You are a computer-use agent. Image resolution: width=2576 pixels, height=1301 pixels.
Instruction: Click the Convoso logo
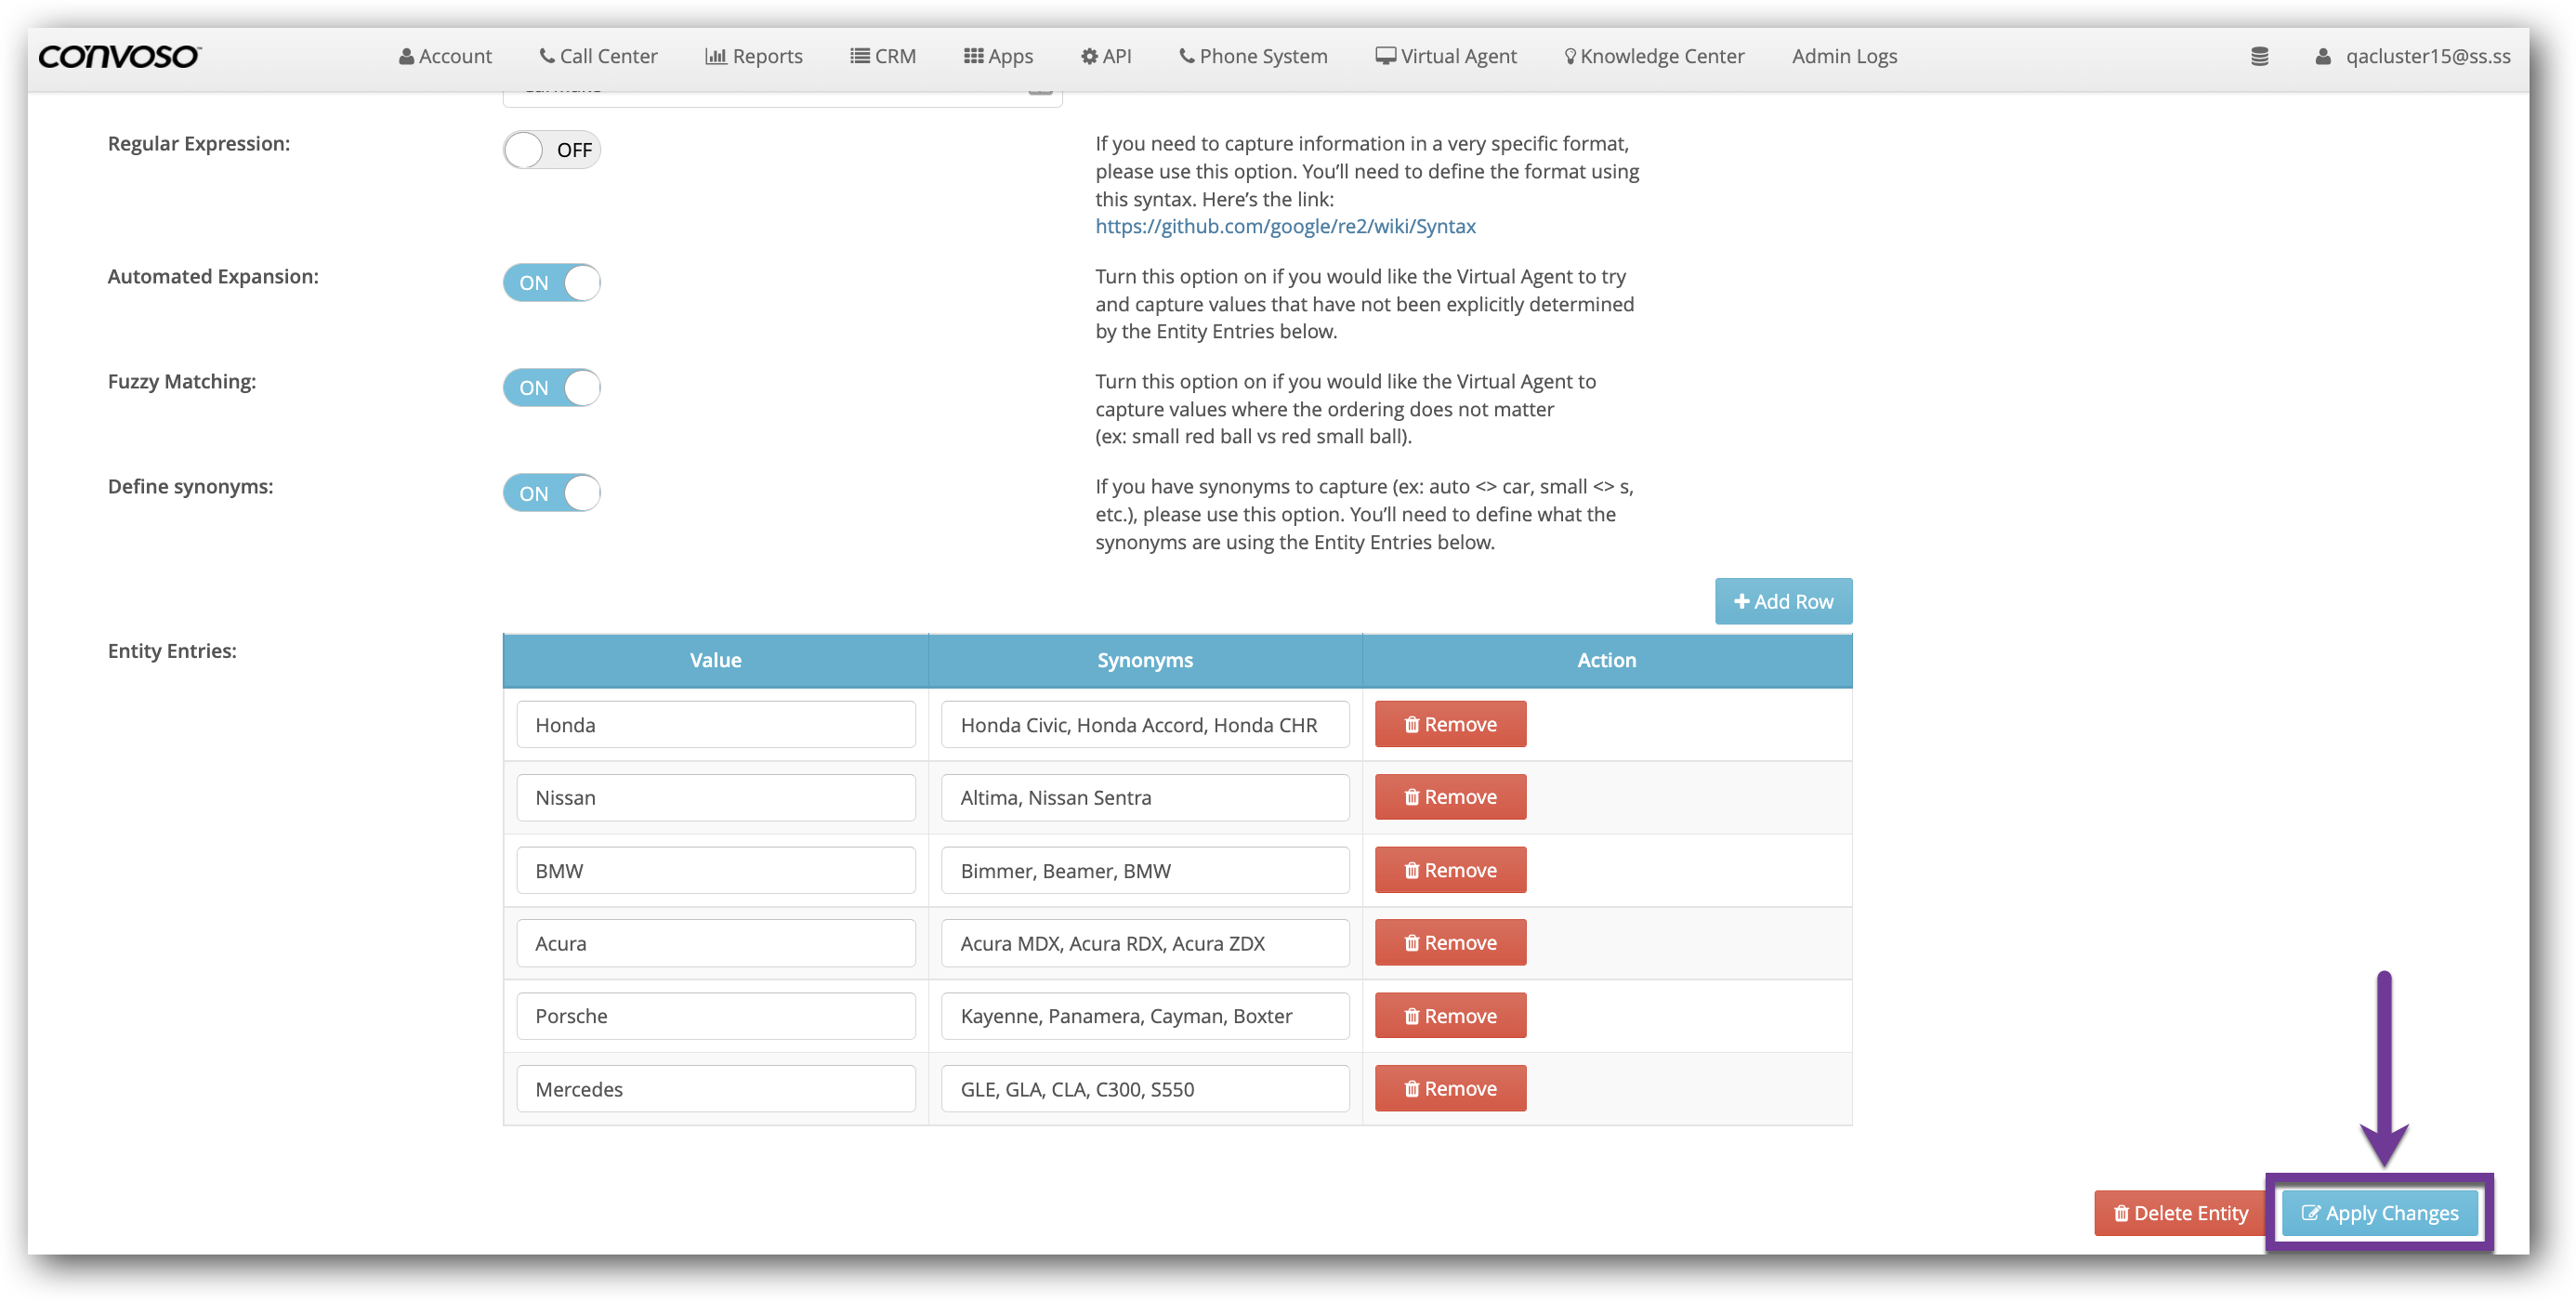119,56
